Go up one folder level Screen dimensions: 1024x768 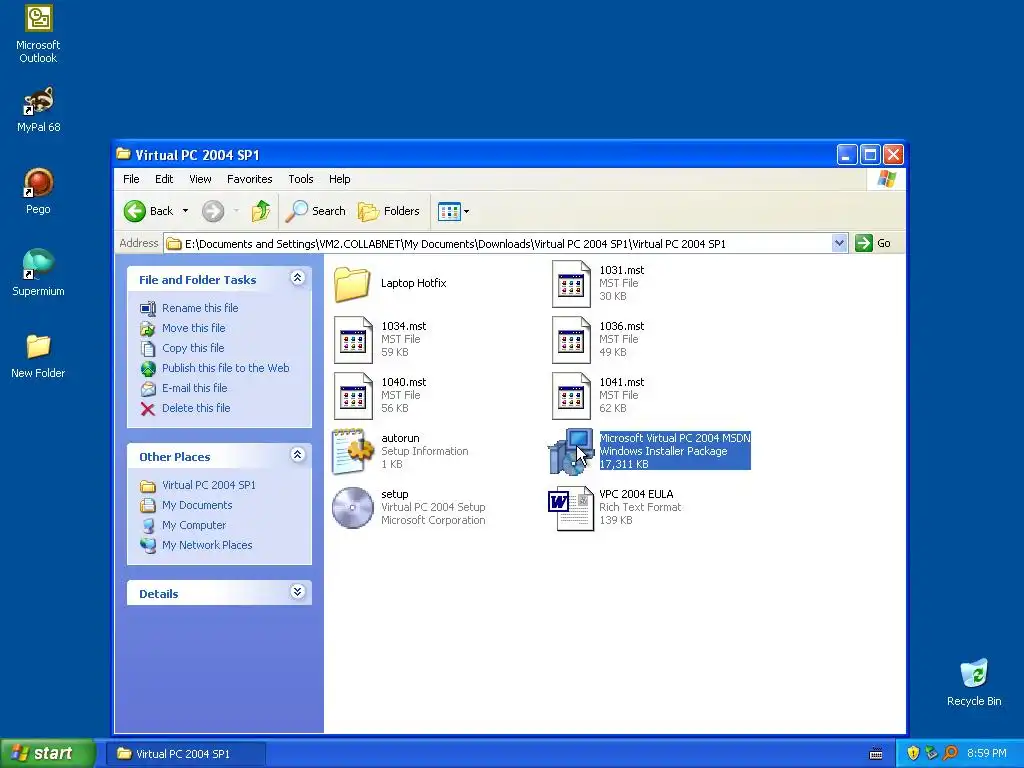pos(261,211)
